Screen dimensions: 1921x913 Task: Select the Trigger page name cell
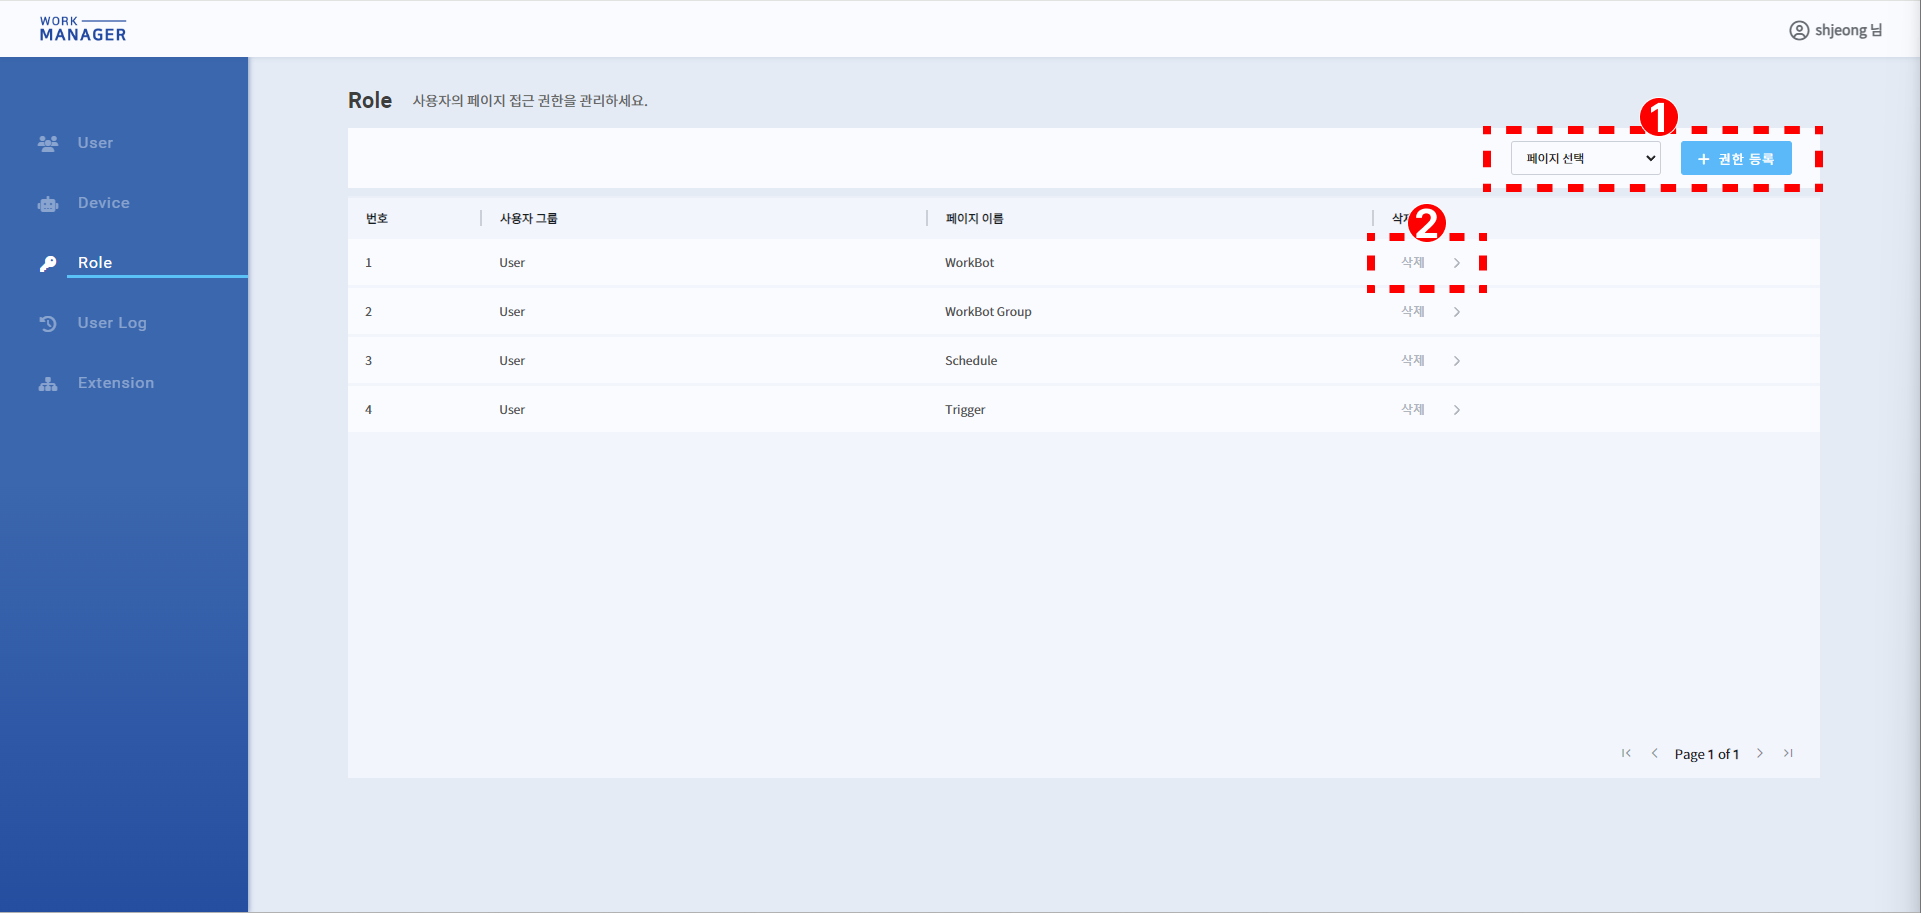pos(965,410)
